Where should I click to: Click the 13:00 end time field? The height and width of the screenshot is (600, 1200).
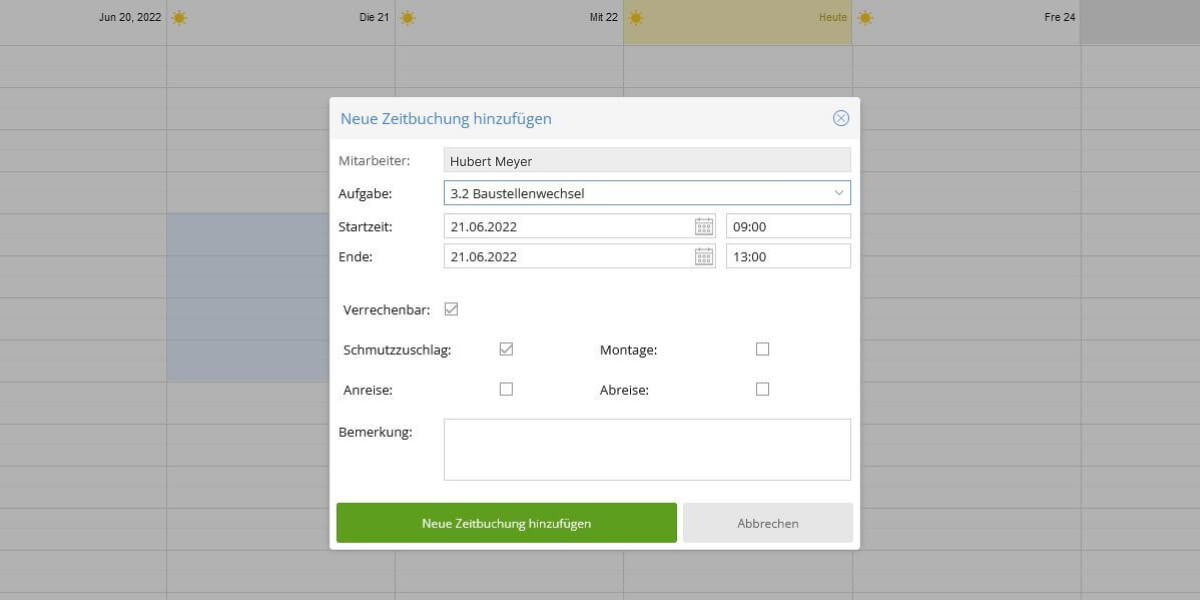(x=788, y=256)
